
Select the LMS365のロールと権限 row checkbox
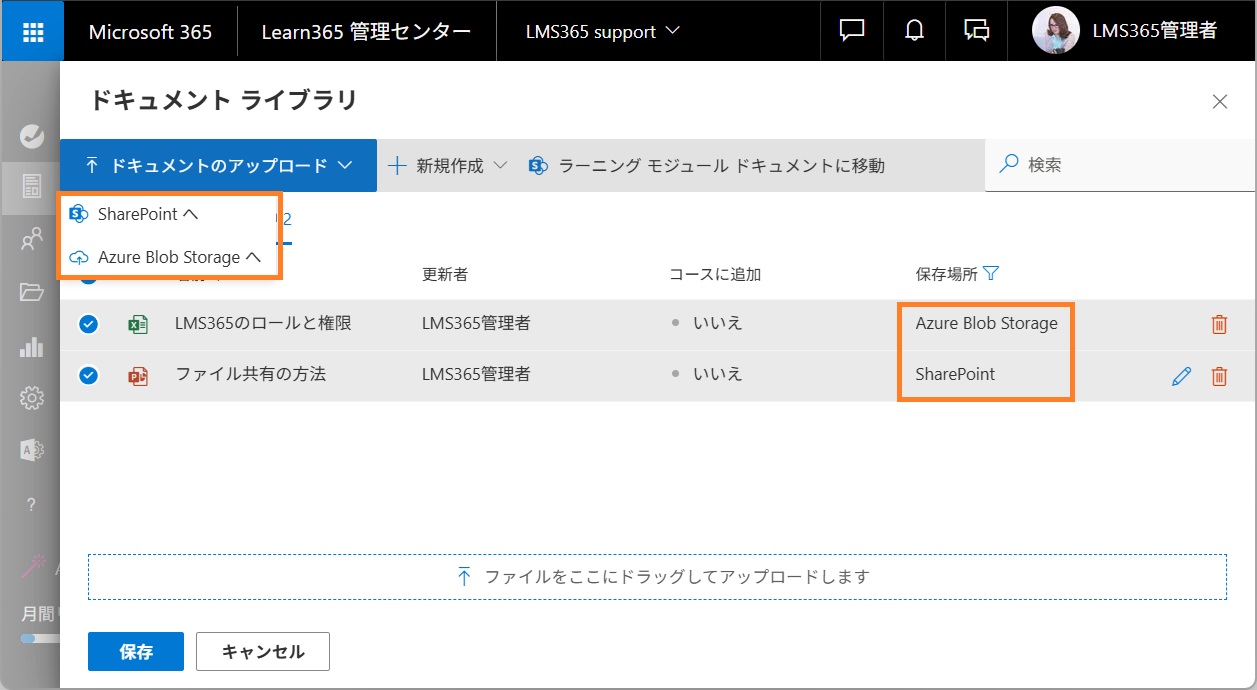click(88, 324)
